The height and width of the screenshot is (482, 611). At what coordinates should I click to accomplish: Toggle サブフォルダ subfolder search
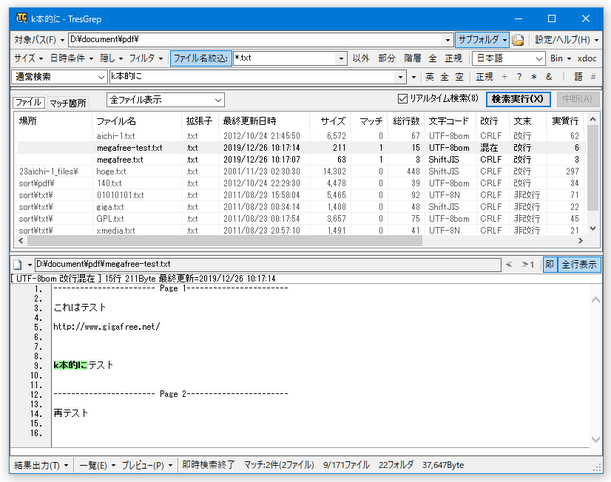(482, 40)
